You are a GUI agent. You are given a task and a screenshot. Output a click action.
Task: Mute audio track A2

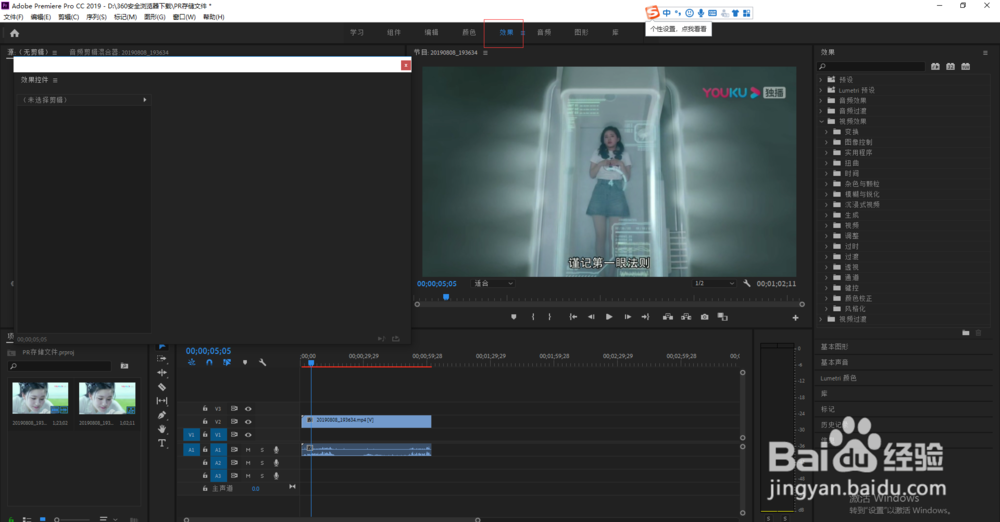click(248, 463)
